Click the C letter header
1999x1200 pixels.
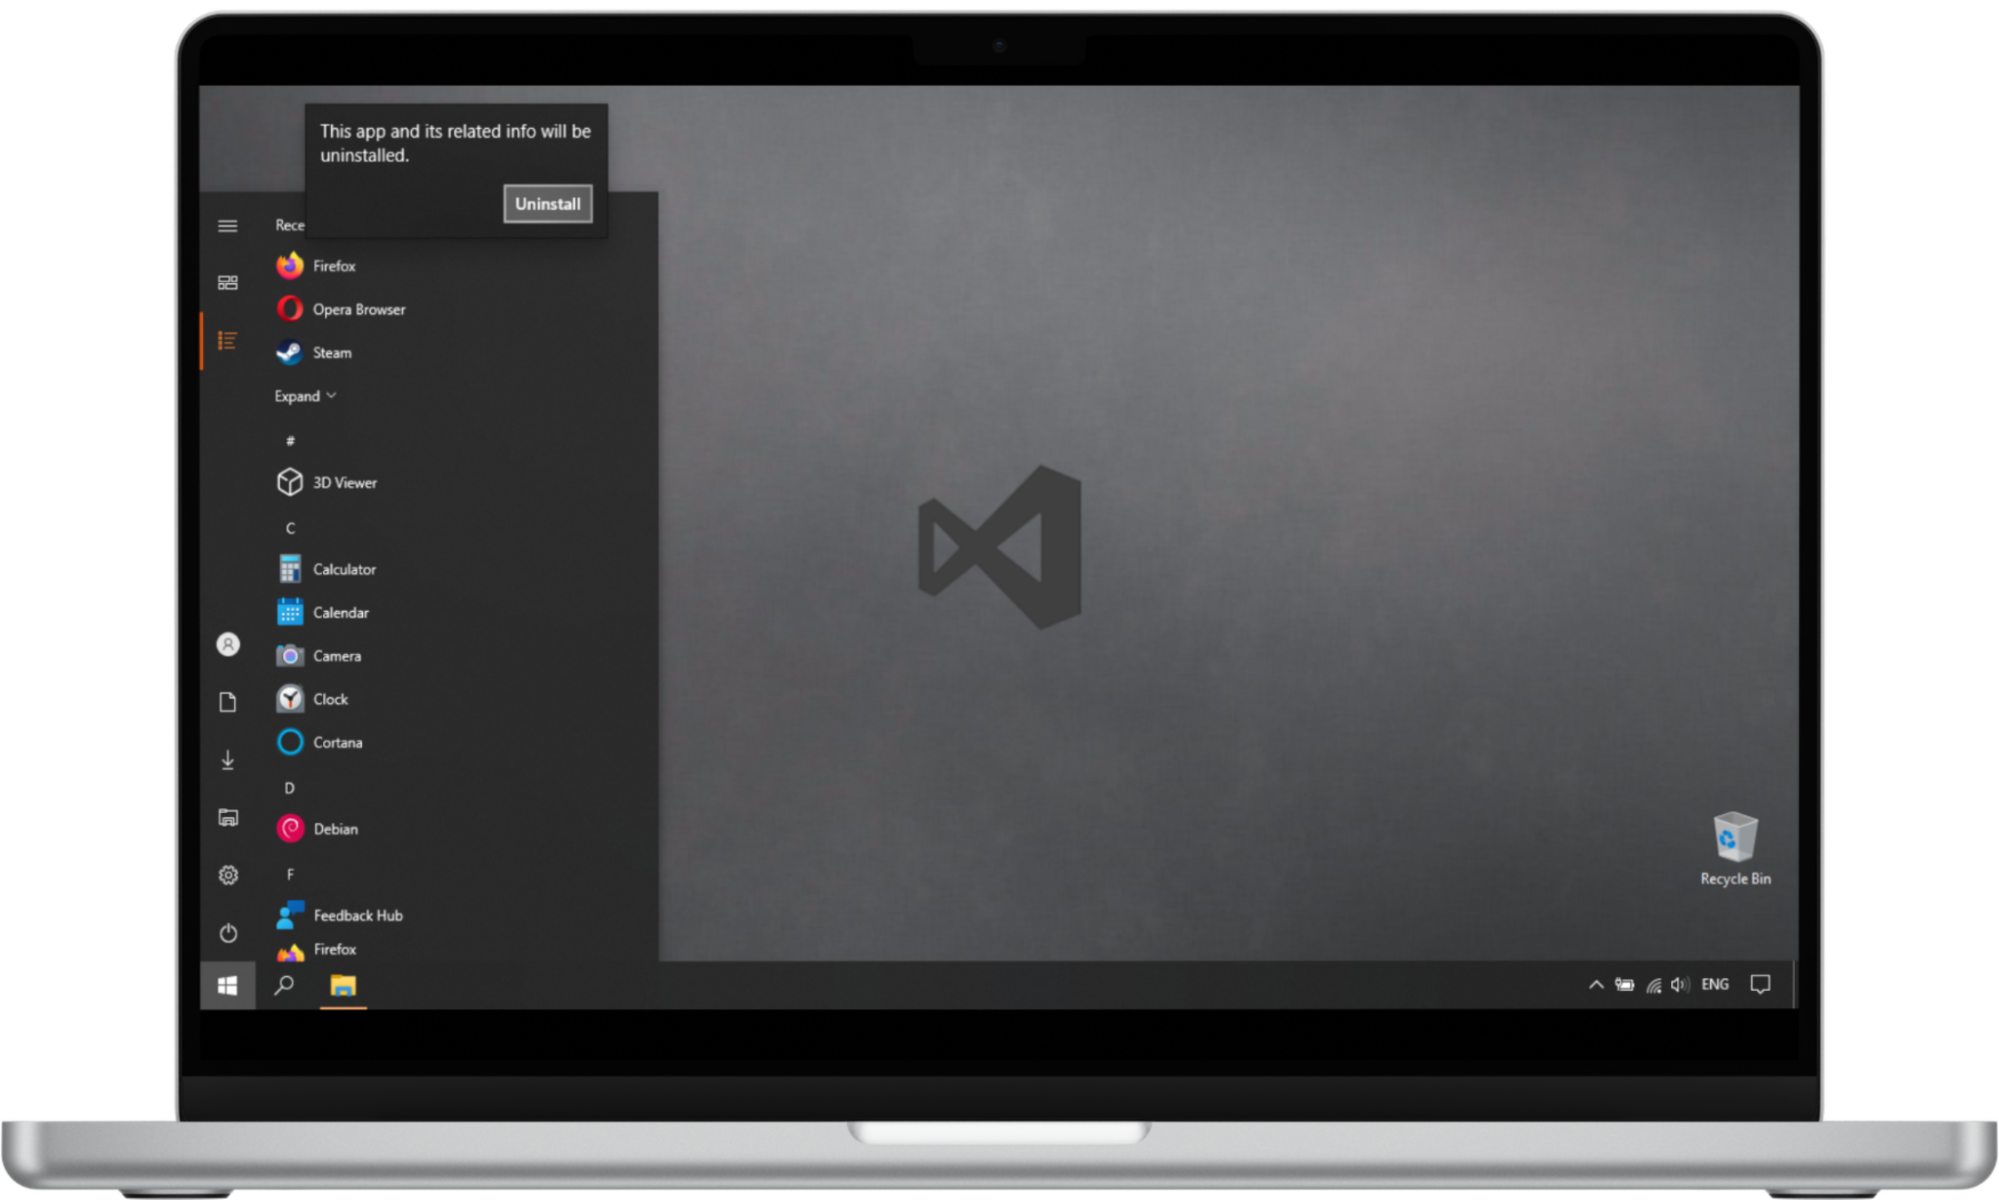click(x=290, y=528)
